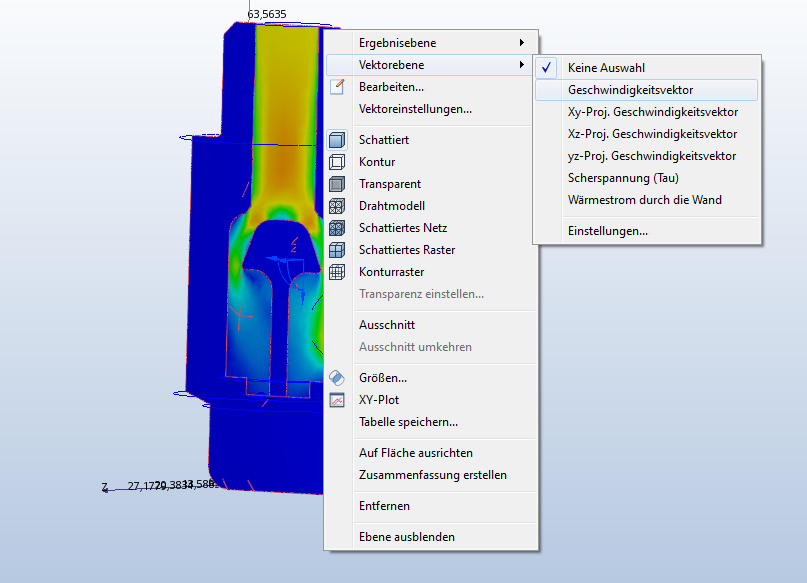Select Scherspannung (Tau) vector
The height and width of the screenshot is (583, 807).
647,178
